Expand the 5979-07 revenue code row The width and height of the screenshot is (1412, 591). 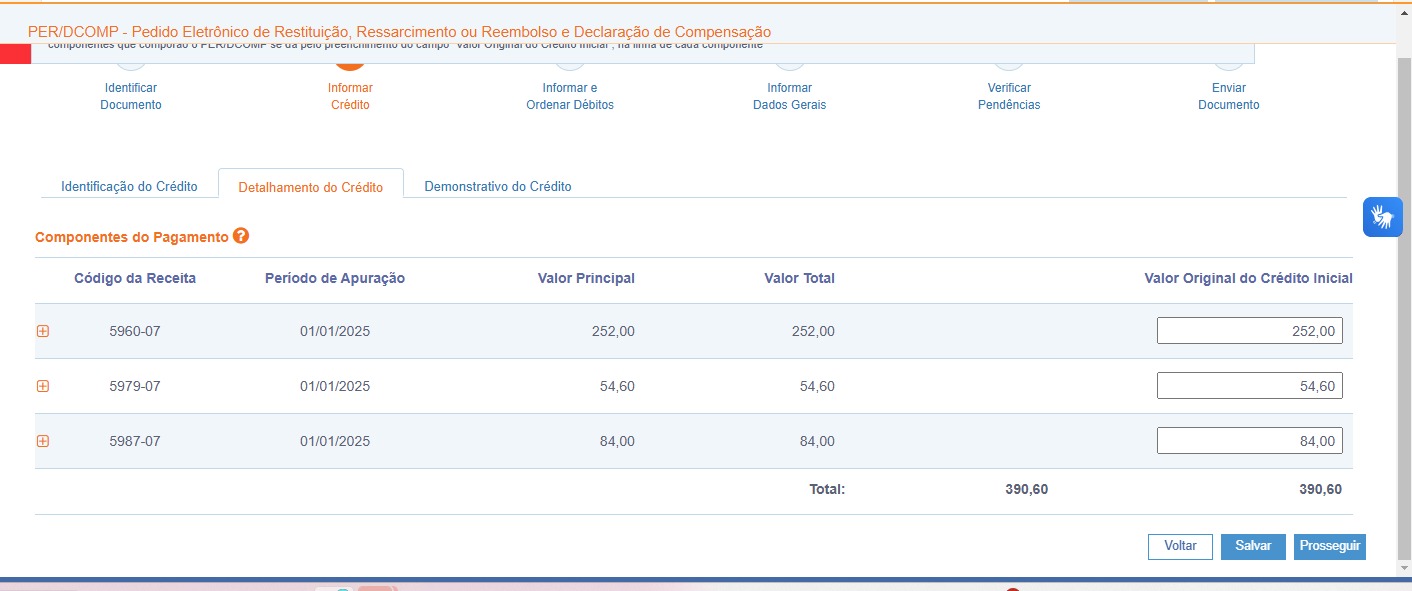point(43,386)
